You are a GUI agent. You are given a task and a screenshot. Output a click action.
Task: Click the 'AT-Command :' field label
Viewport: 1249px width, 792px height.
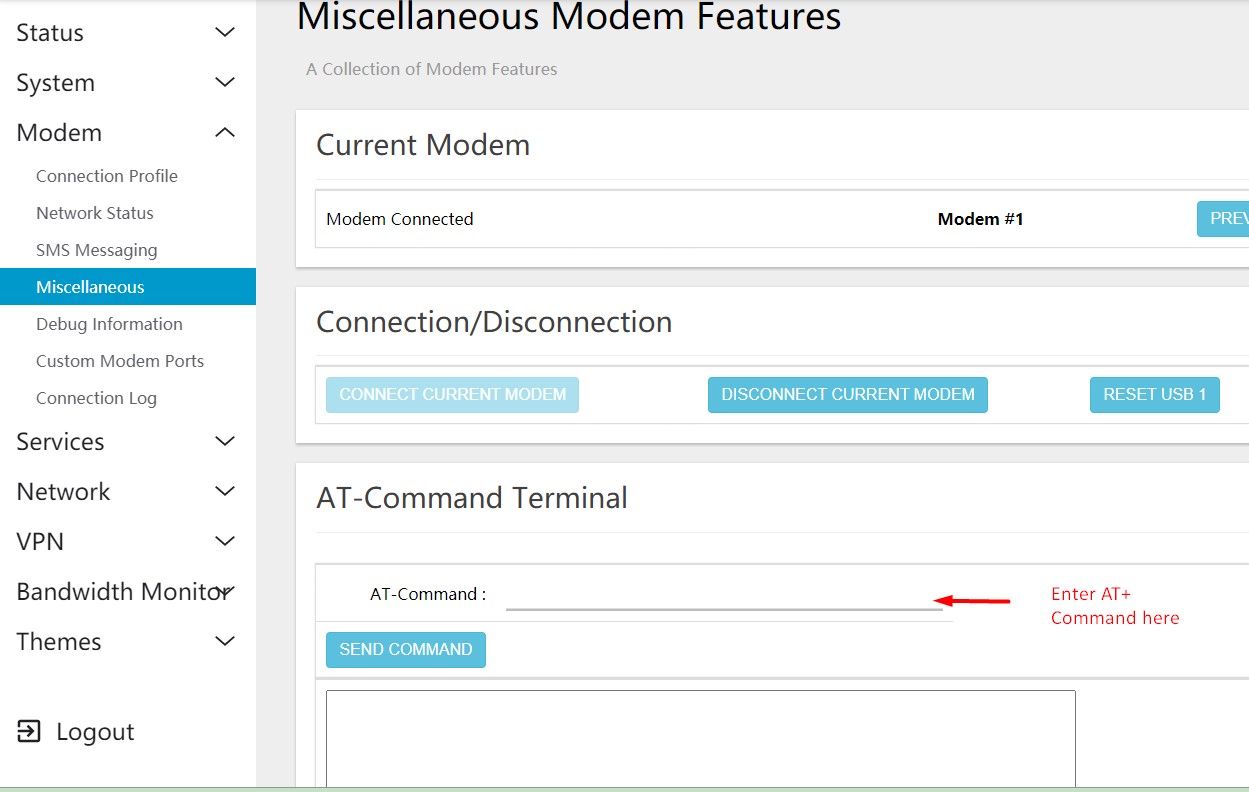click(x=428, y=594)
